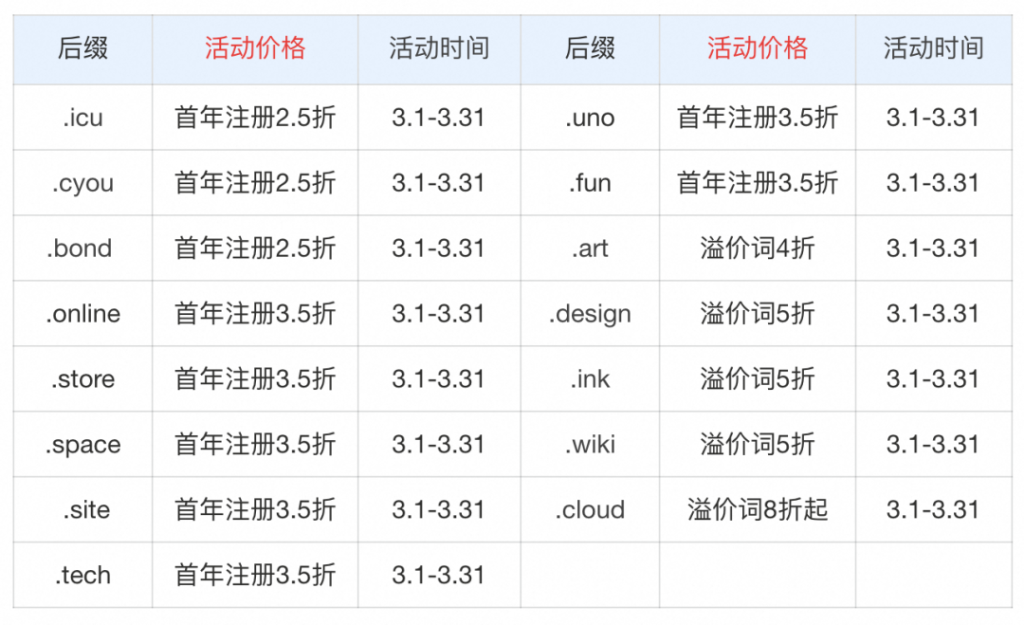Screen dimensions: 1024x625
Task: Select the .wiki domain suffix
Action: click(x=590, y=444)
